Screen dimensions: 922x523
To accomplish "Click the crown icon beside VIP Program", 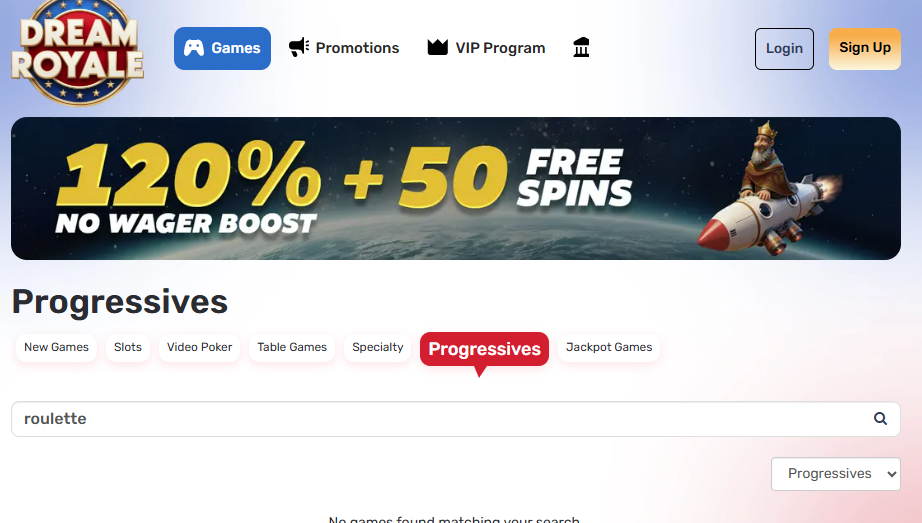I will [x=437, y=48].
